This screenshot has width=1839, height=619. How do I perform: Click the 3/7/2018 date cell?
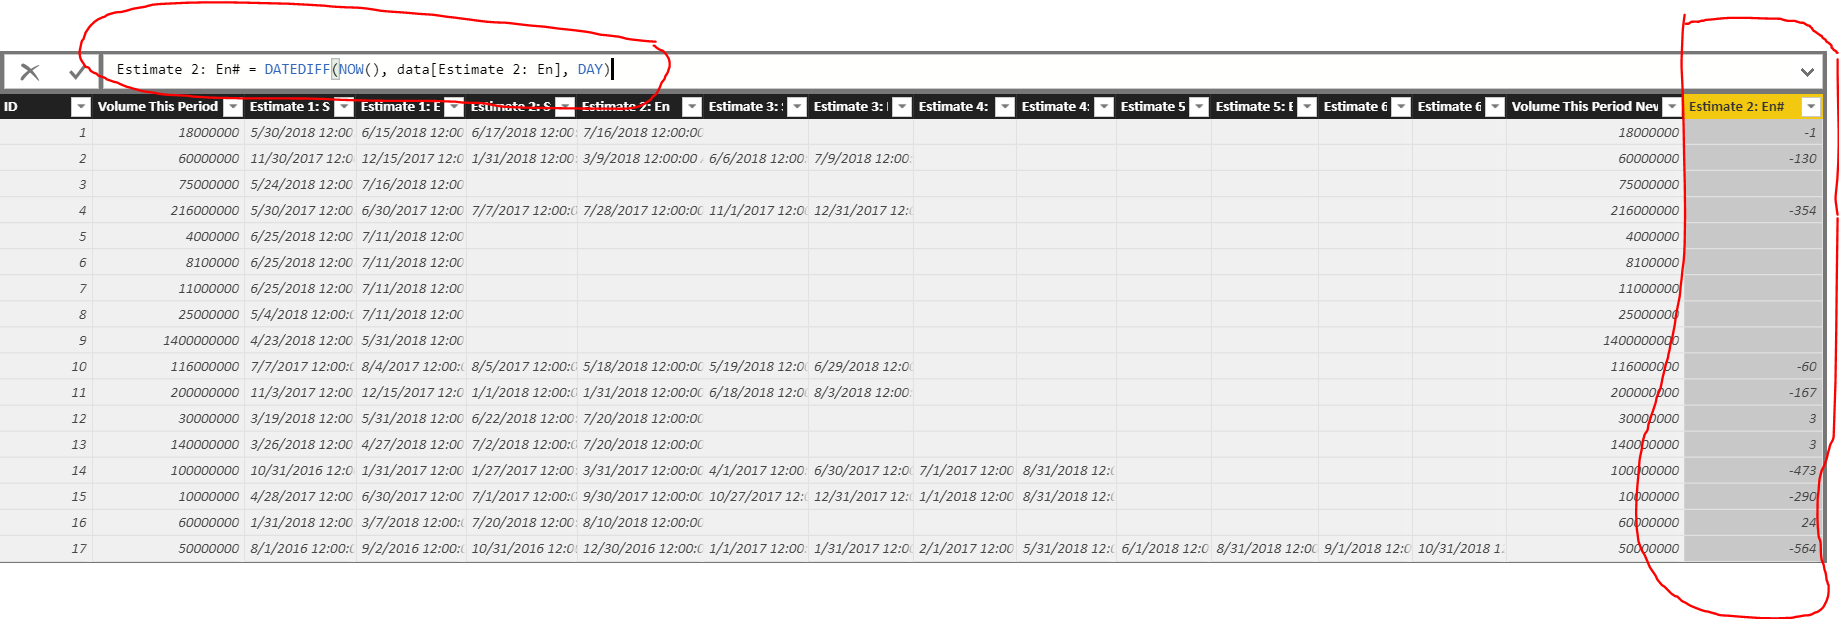click(411, 523)
